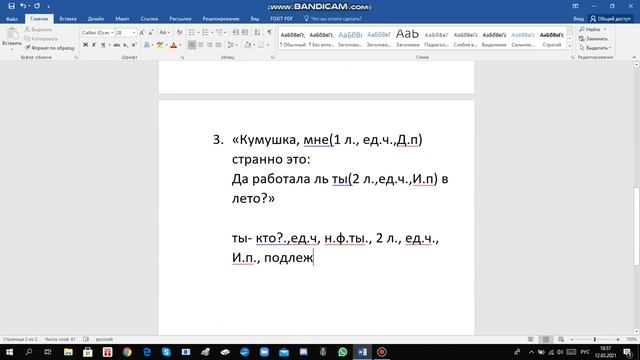Open the Clipboard group dialog launcher

pos(76,58)
